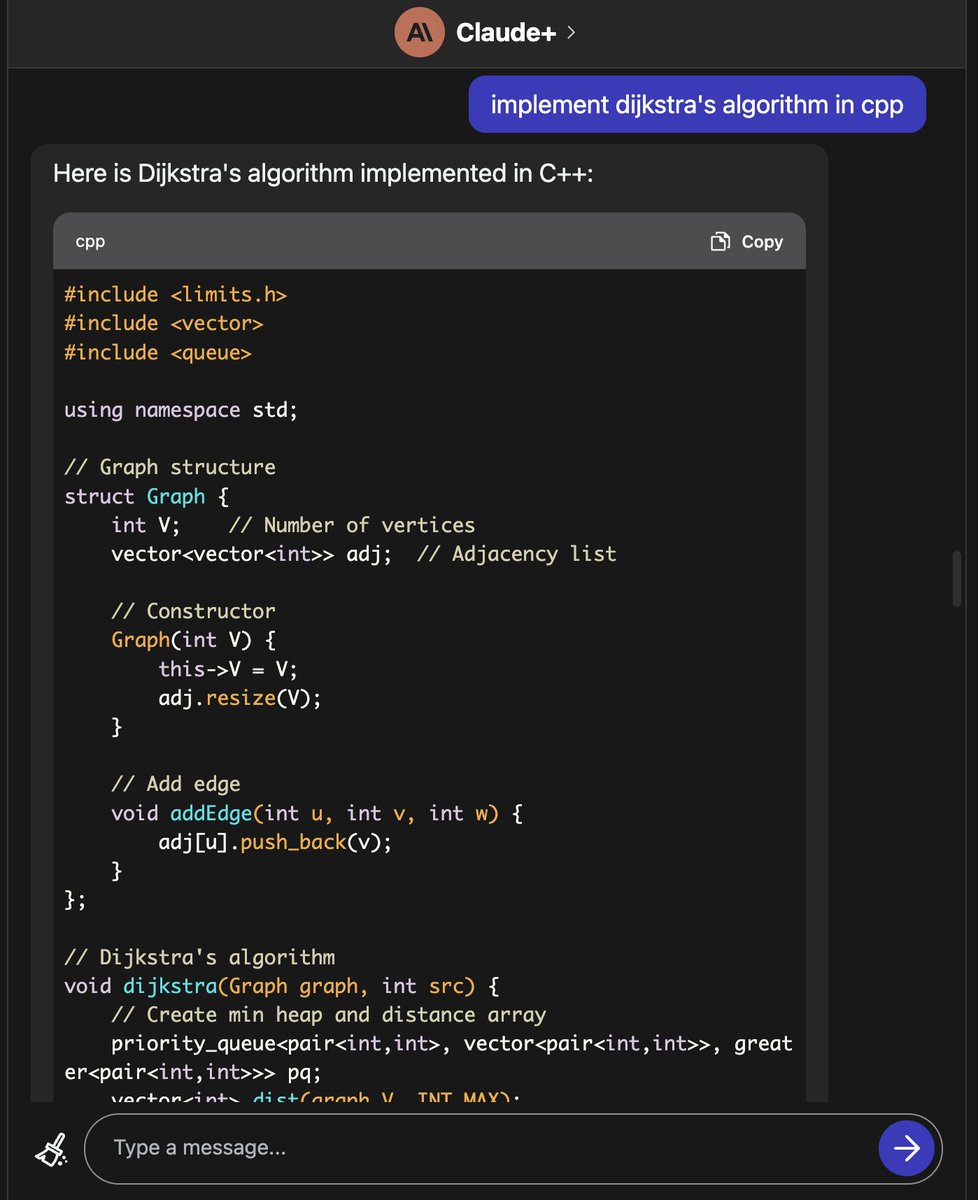Click the Claude+ name in the top bar

click(505, 32)
